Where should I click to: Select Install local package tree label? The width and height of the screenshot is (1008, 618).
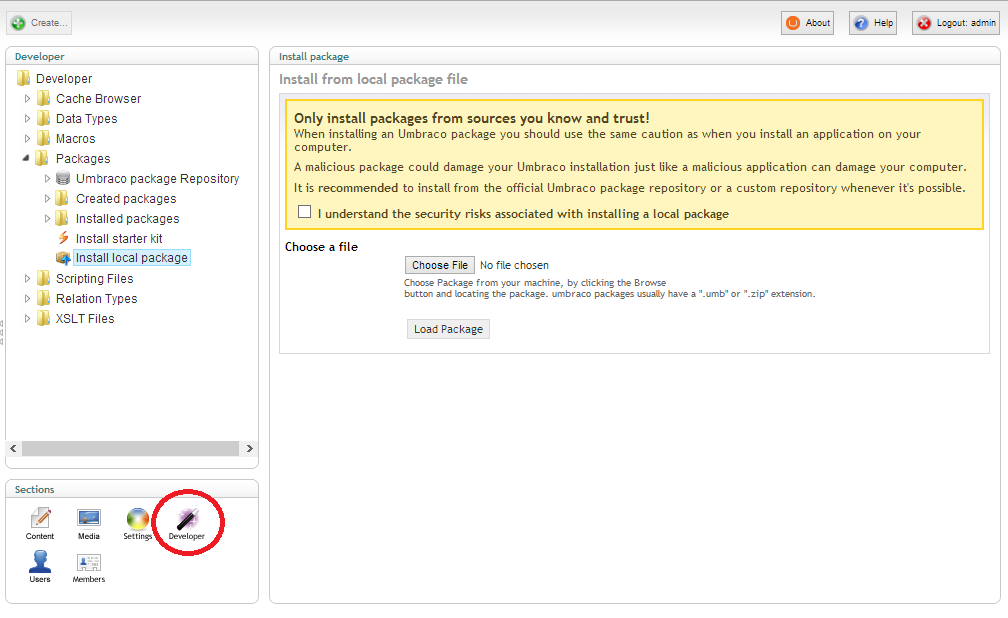(x=132, y=258)
